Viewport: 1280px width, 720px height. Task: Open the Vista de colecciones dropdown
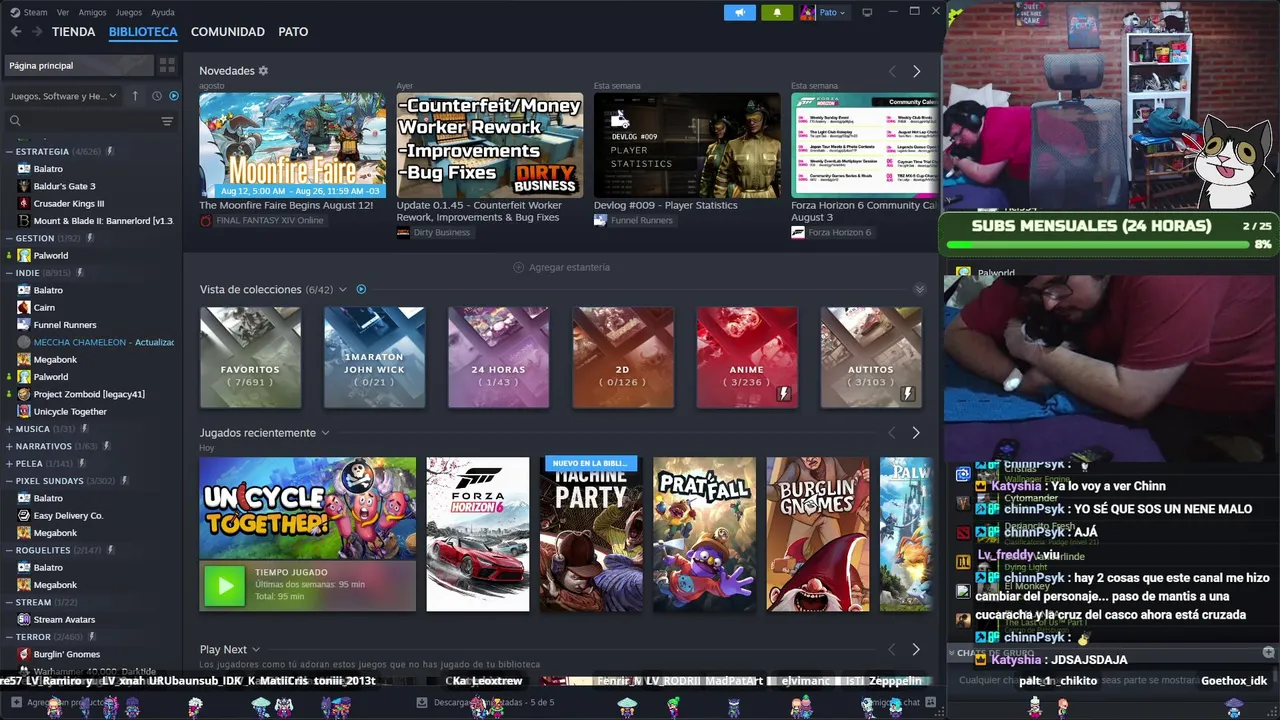342,289
